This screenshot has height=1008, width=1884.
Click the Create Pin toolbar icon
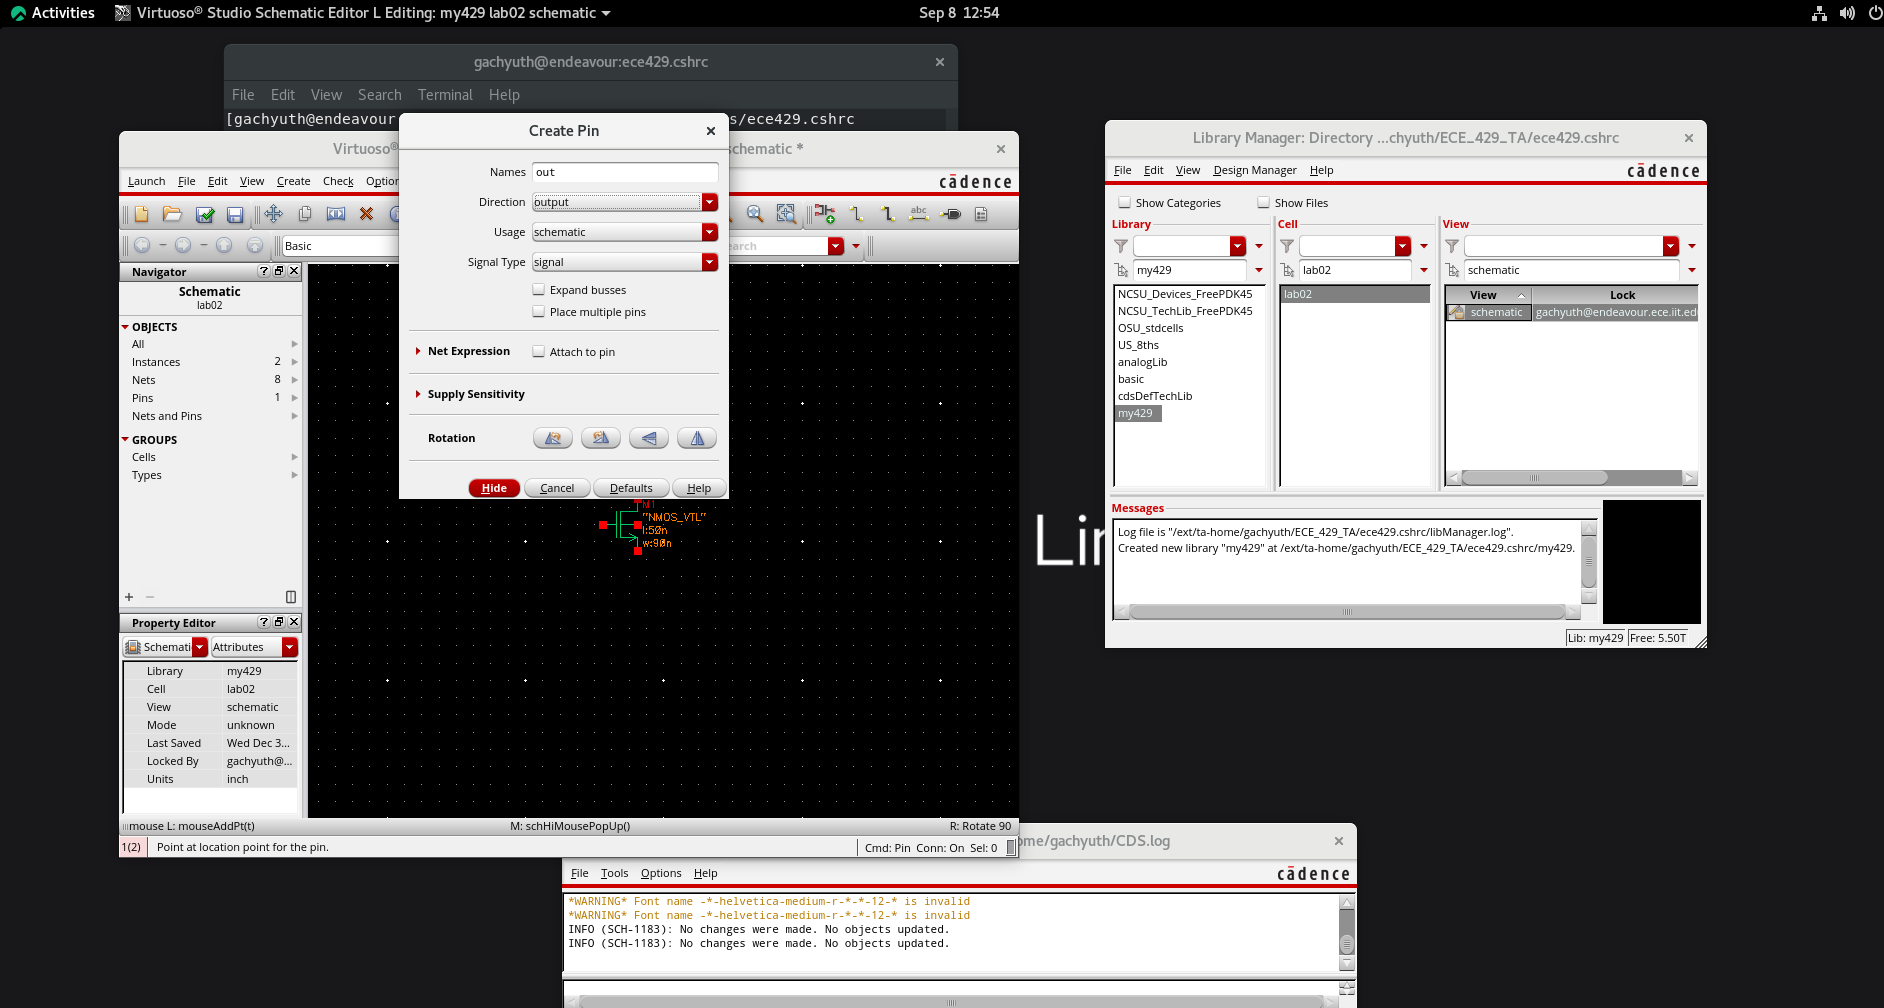pyautogui.click(x=951, y=214)
